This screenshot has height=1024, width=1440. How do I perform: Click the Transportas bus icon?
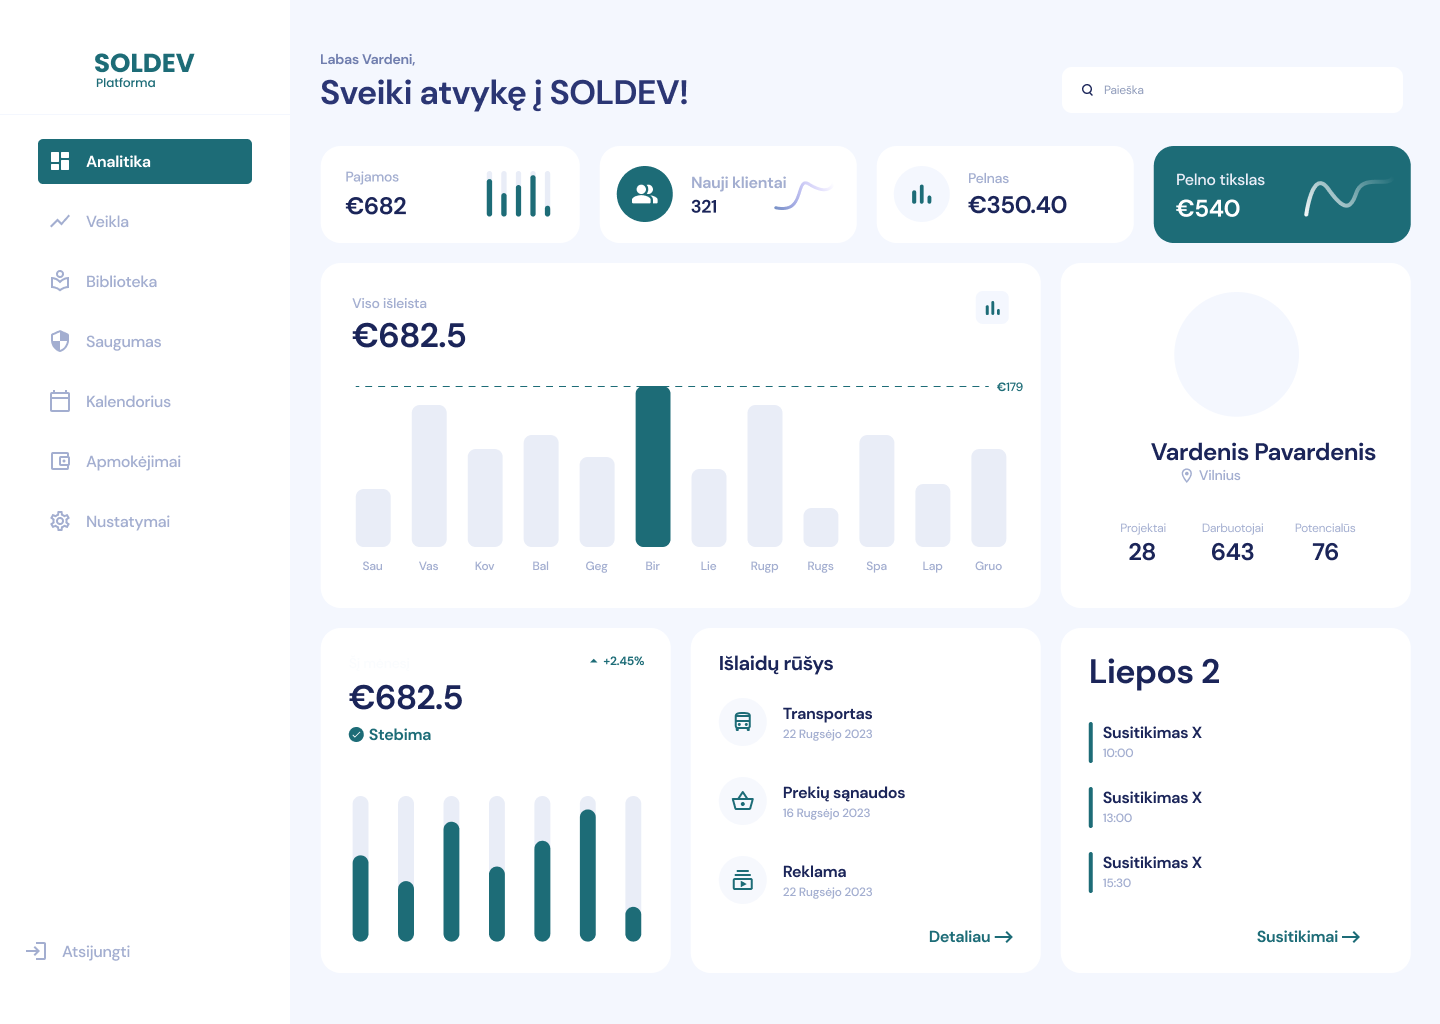[x=743, y=722]
